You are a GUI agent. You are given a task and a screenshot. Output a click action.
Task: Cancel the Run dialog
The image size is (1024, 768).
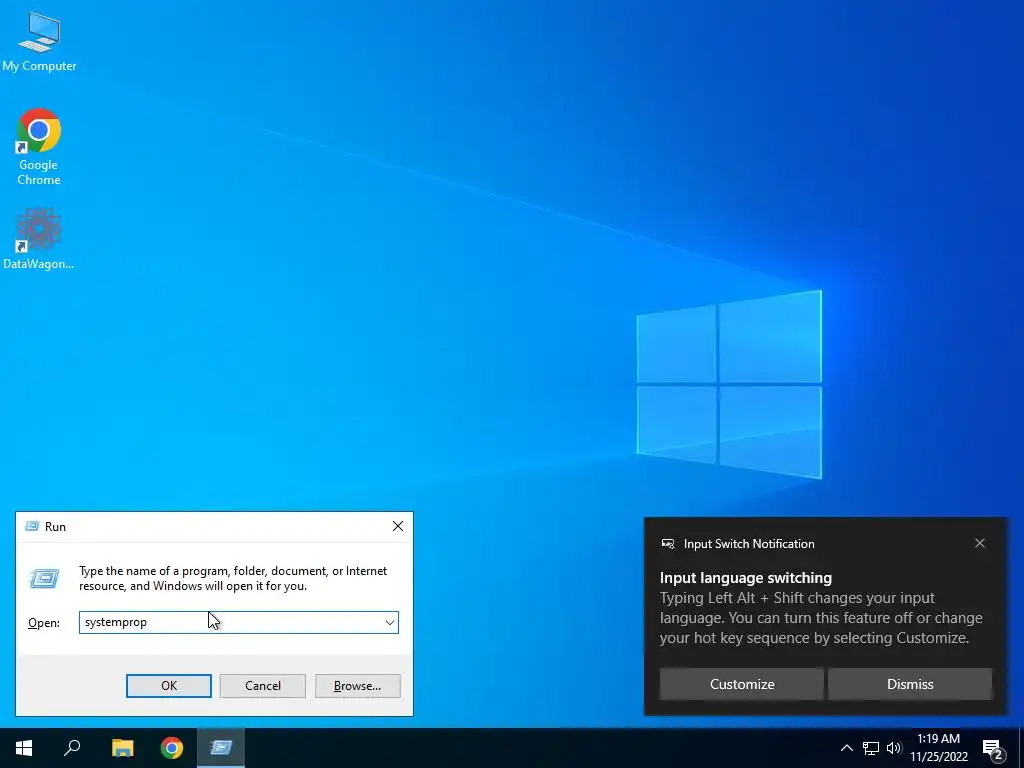(x=263, y=686)
